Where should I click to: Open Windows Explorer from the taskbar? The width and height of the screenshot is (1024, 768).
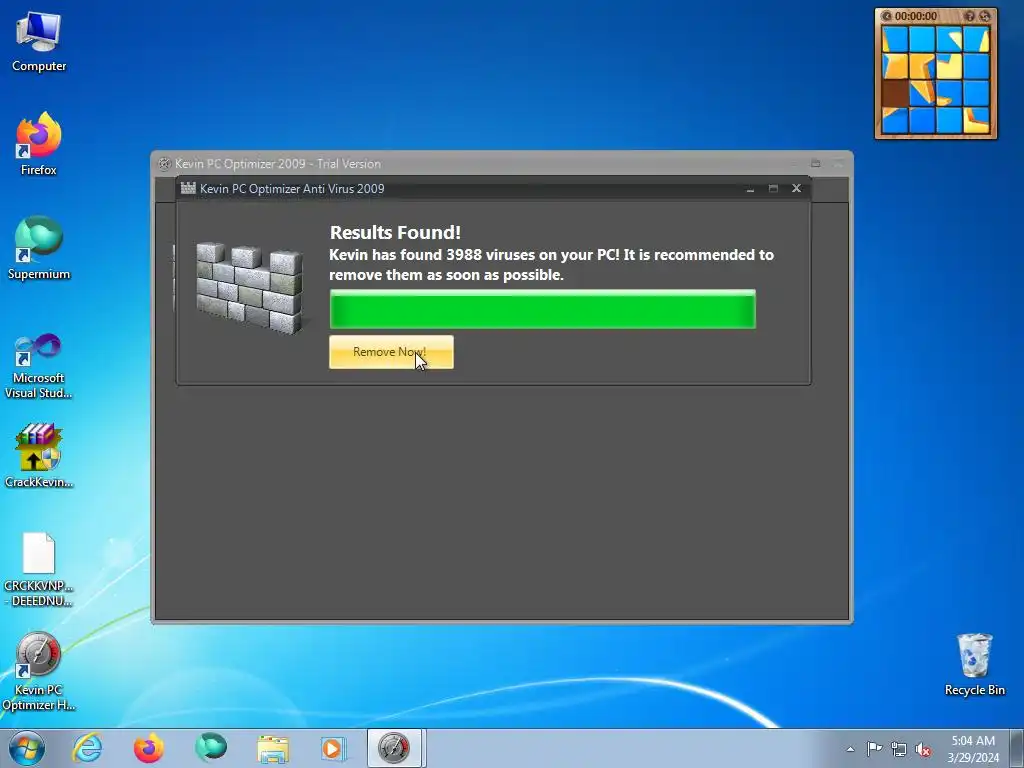click(272, 748)
